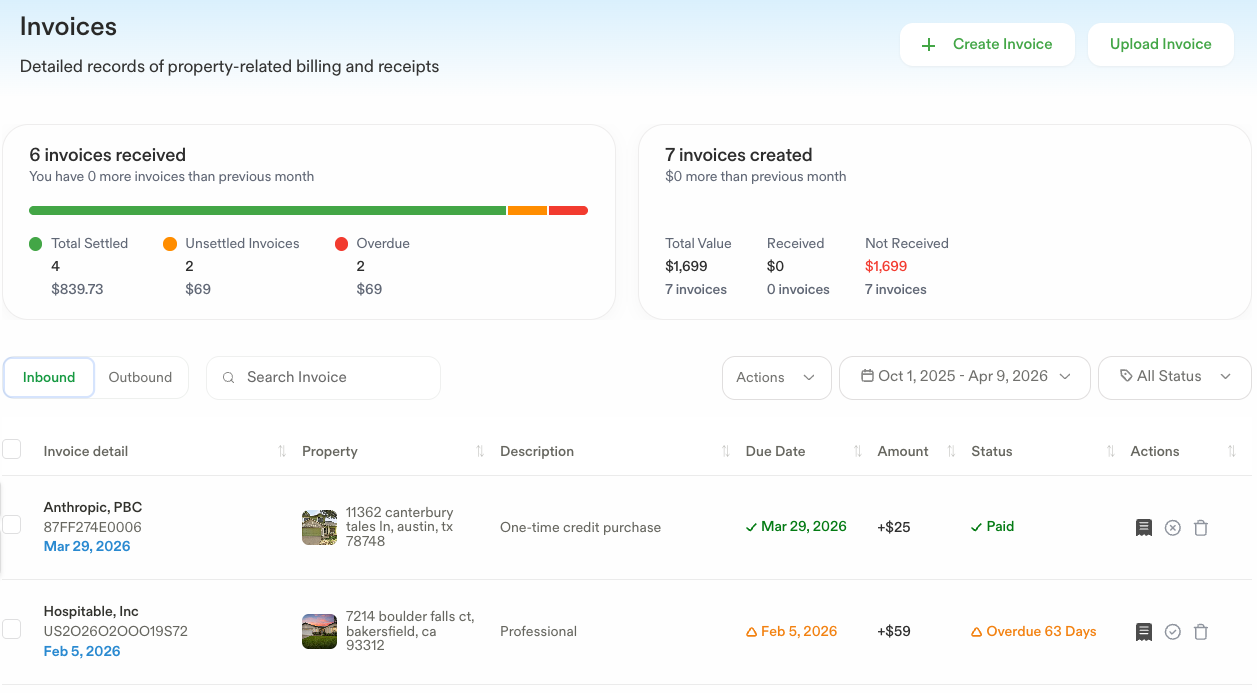The width and height of the screenshot is (1257, 693).
Task: Click the Mar 29, 2026 link under Anthropic
Action: 87,546
